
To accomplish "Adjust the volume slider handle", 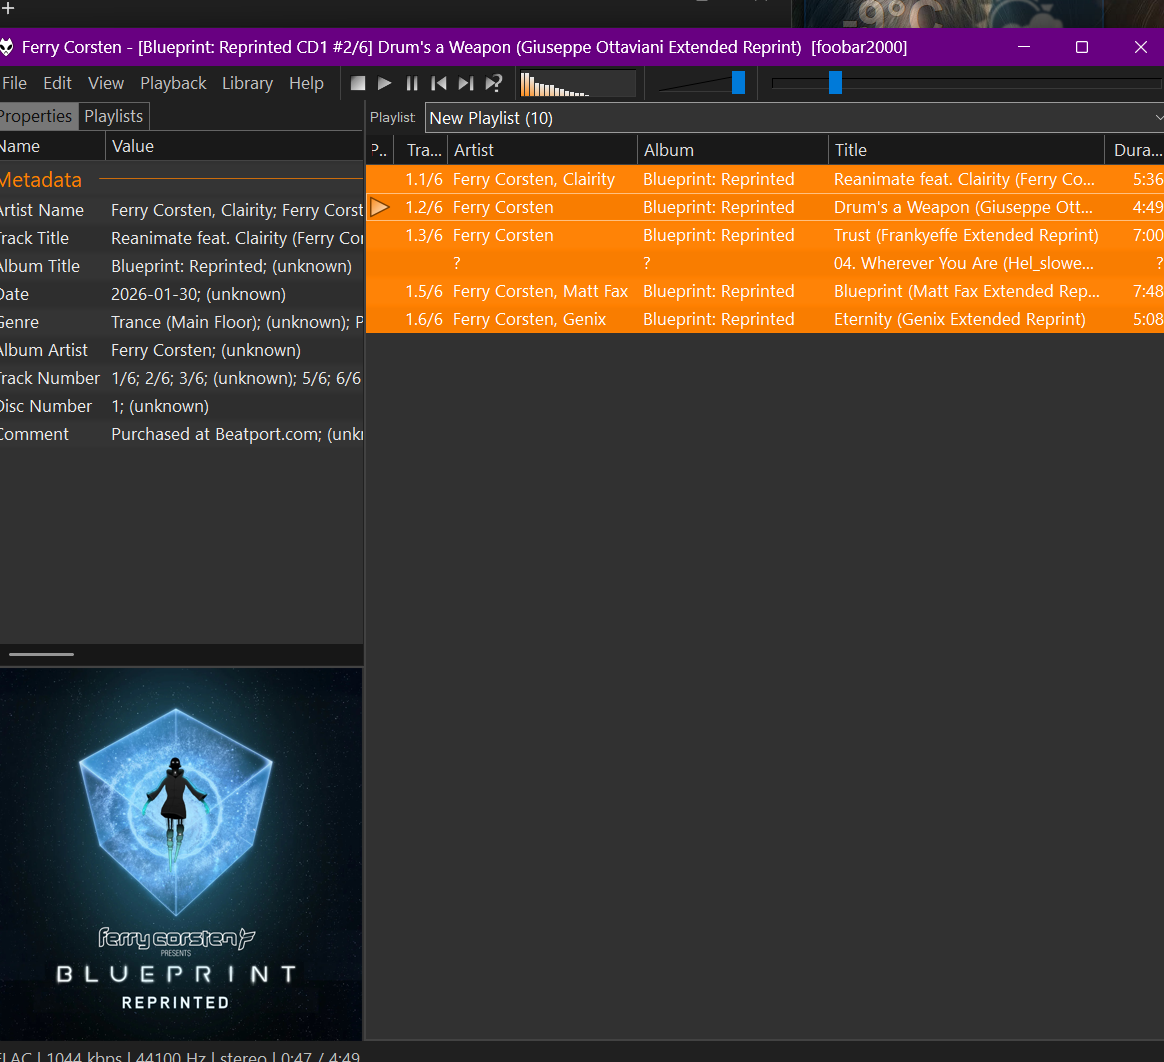I will 738,82.
